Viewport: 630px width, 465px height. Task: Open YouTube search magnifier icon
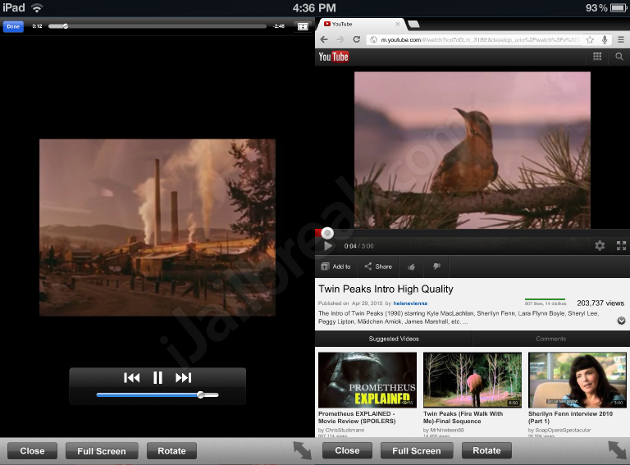pos(620,57)
